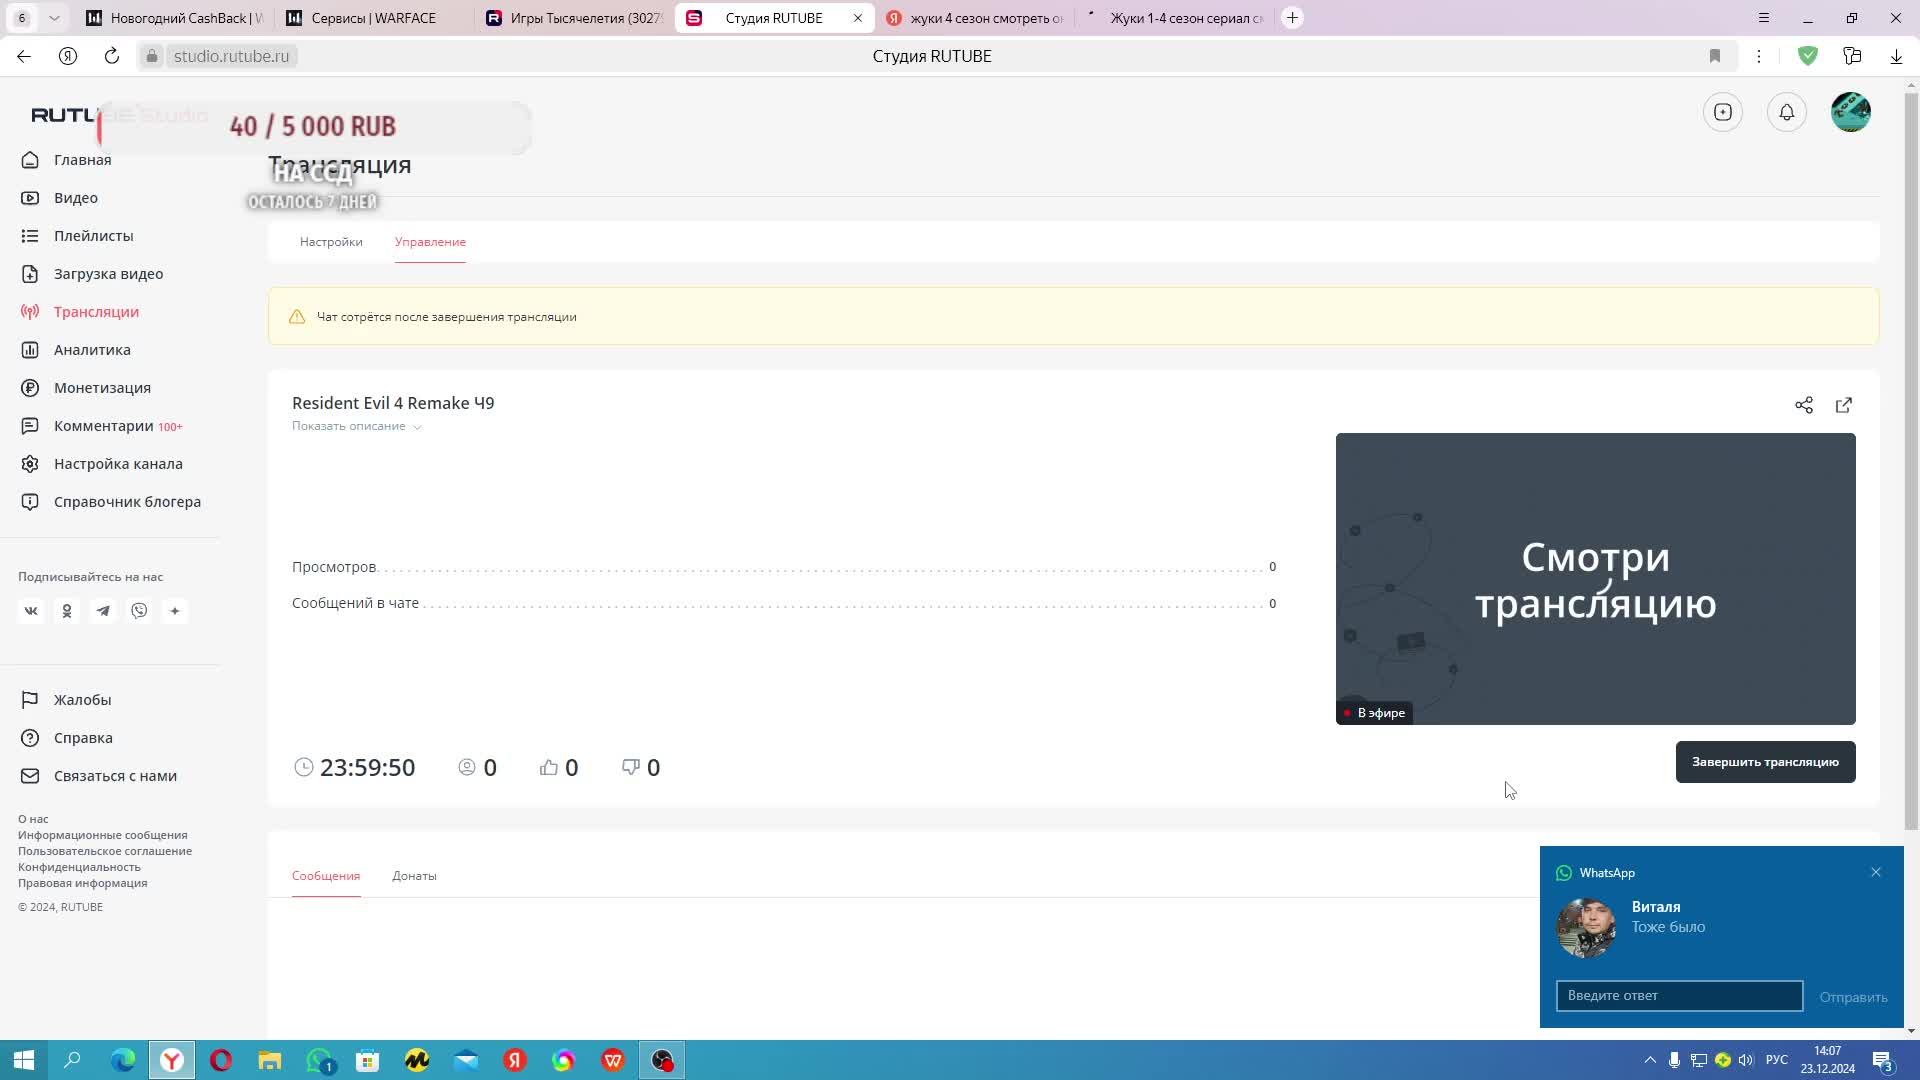The image size is (1920, 1080).
Task: Select the Донаты tab
Action: 414,876
